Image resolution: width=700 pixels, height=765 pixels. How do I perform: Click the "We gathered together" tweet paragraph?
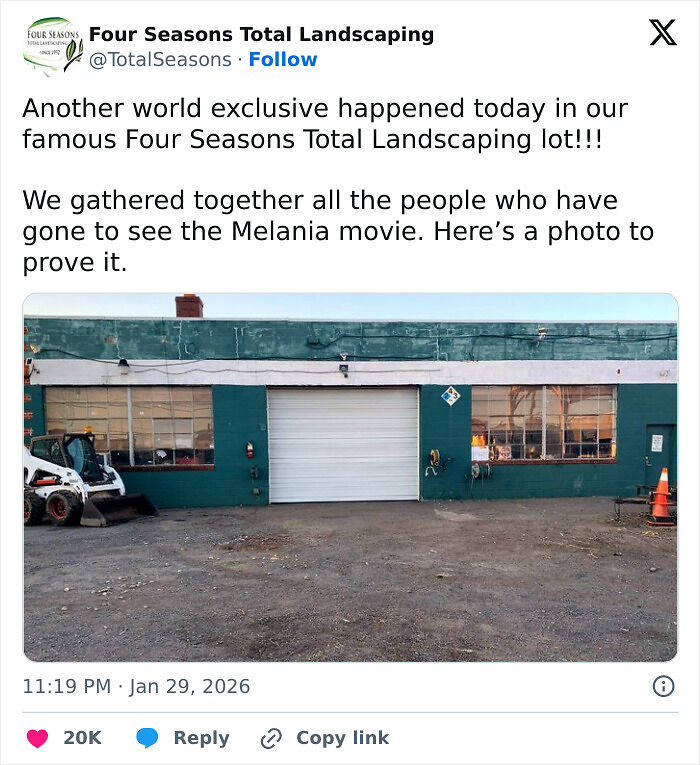tap(337, 231)
